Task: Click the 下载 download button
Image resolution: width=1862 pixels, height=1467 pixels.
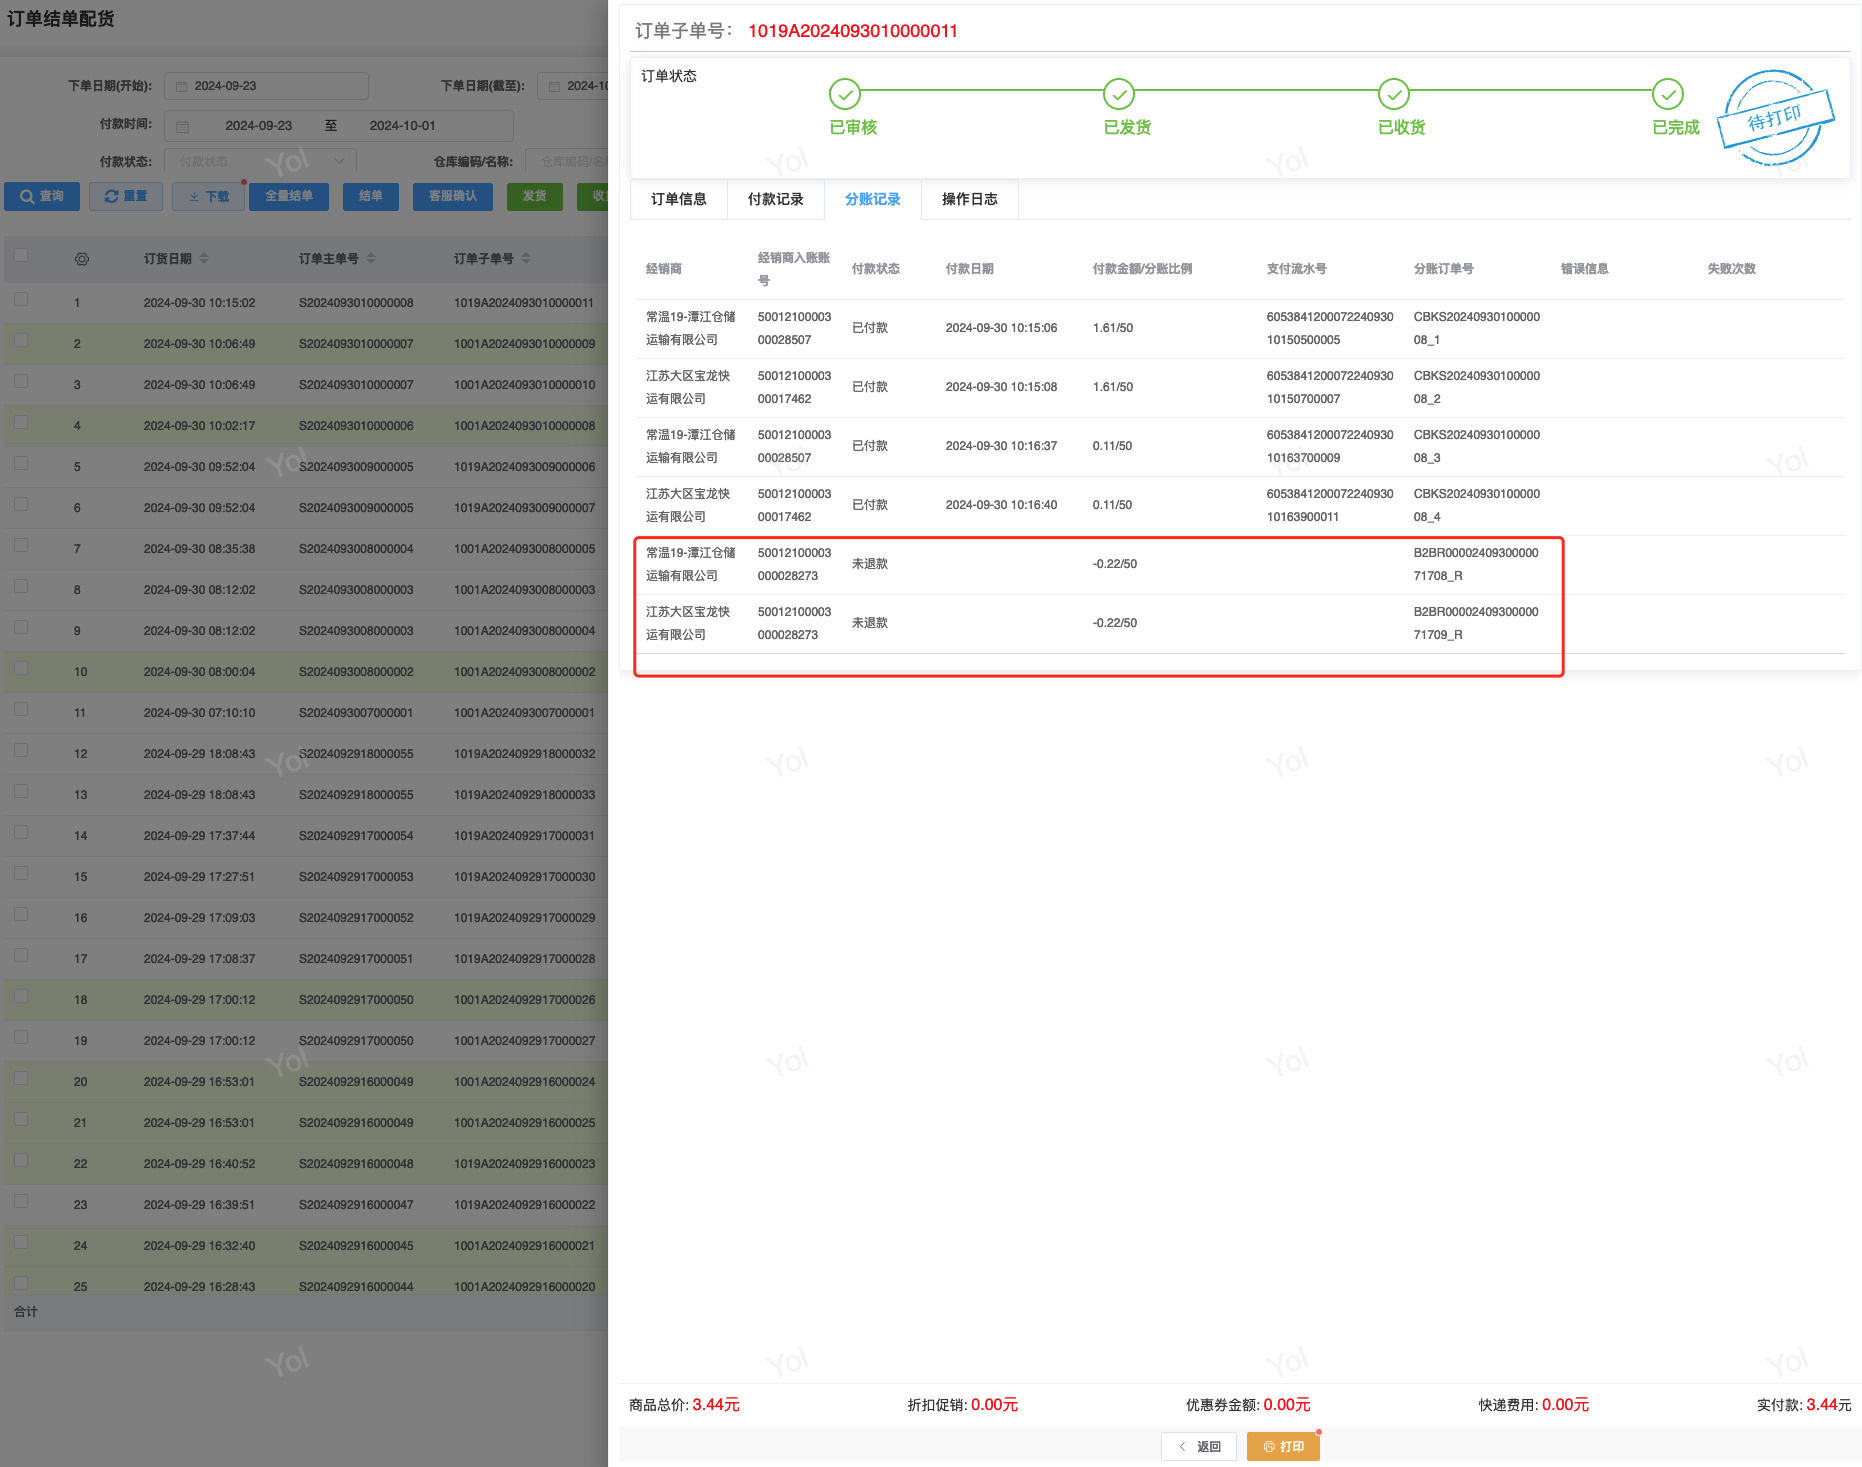Action: click(x=209, y=197)
